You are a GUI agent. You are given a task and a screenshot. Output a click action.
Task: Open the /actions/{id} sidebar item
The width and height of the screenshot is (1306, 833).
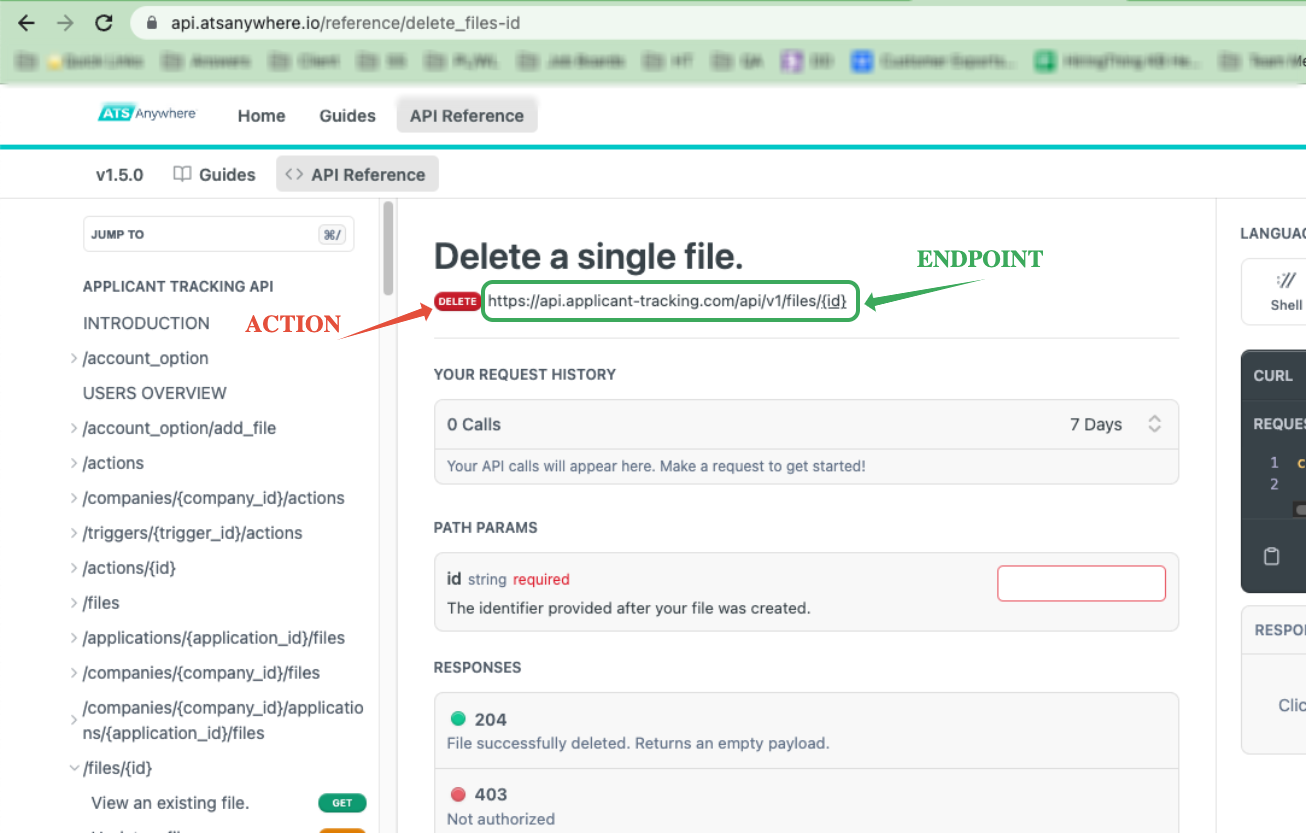coord(129,568)
